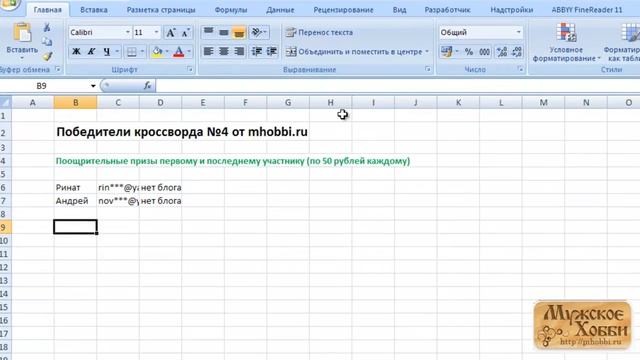Toggle underline formatting (Ч)
640x360 pixels.
click(107, 51)
